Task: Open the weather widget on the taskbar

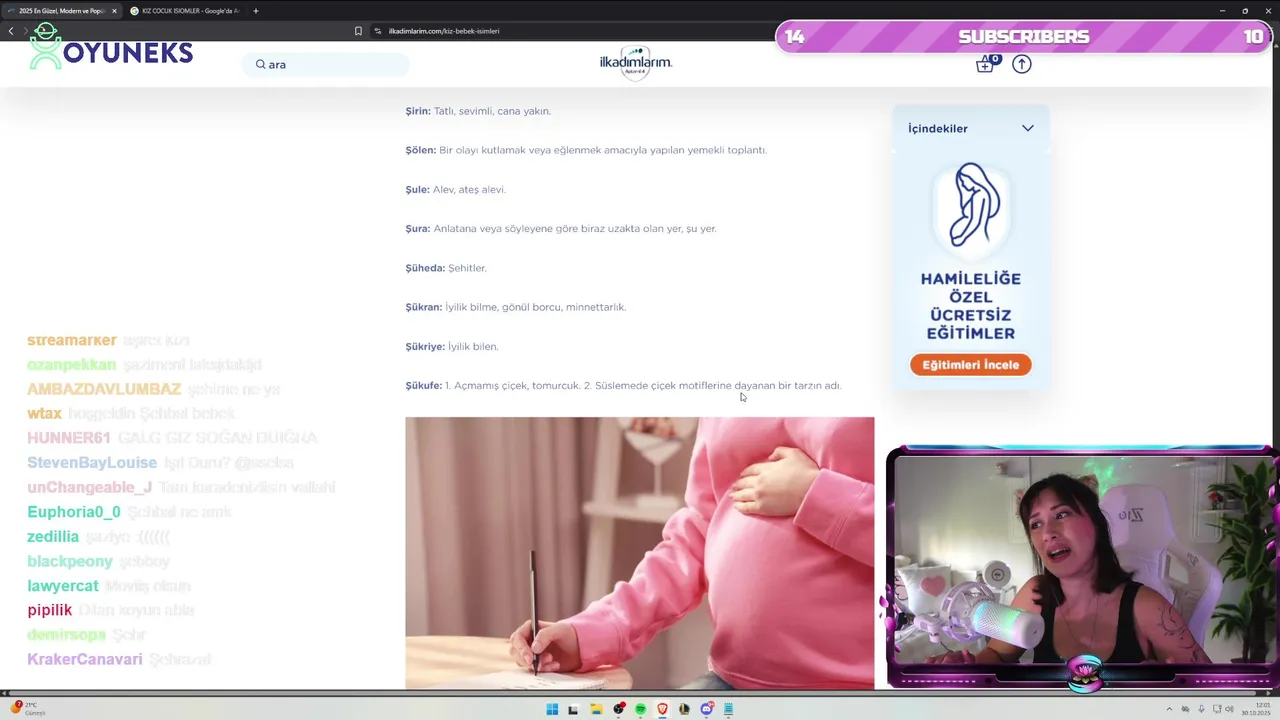Action: [x=28, y=709]
